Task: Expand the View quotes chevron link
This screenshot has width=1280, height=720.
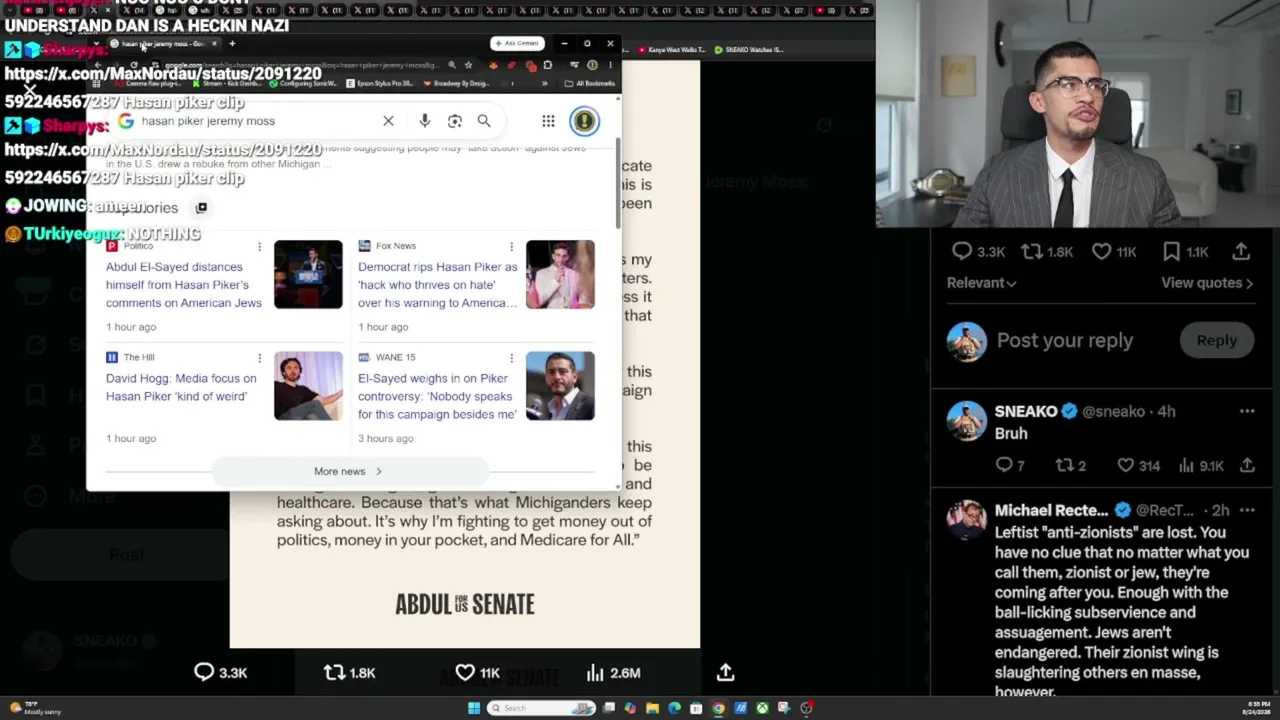Action: (x=1207, y=283)
